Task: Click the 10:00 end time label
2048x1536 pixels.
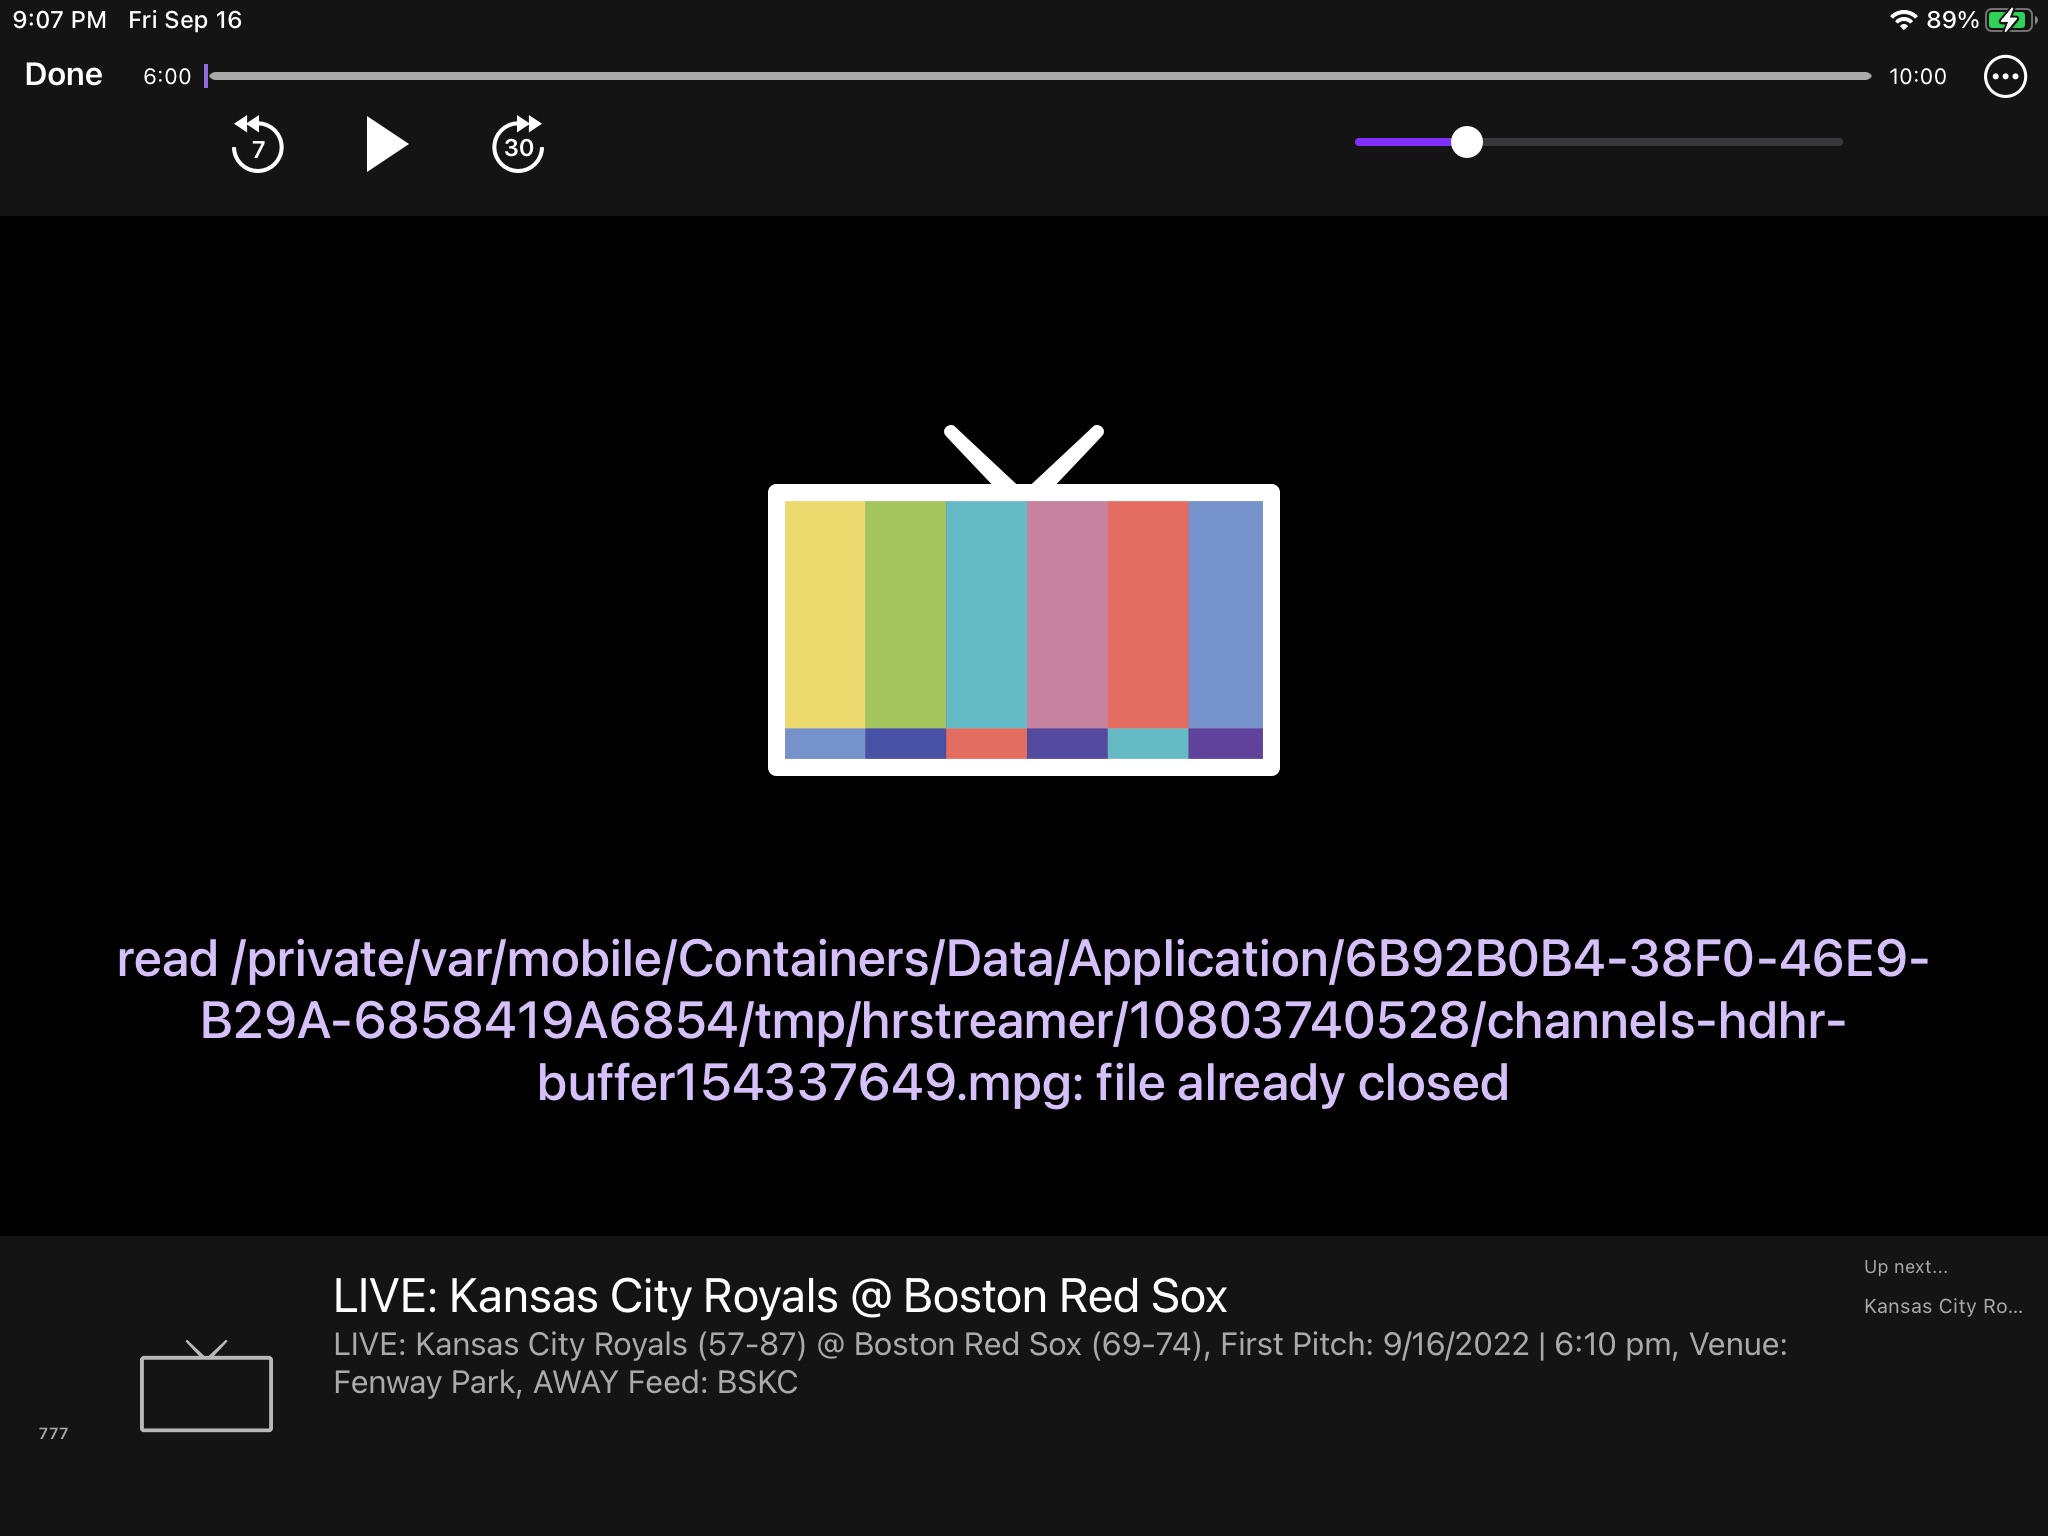Action: (1917, 77)
